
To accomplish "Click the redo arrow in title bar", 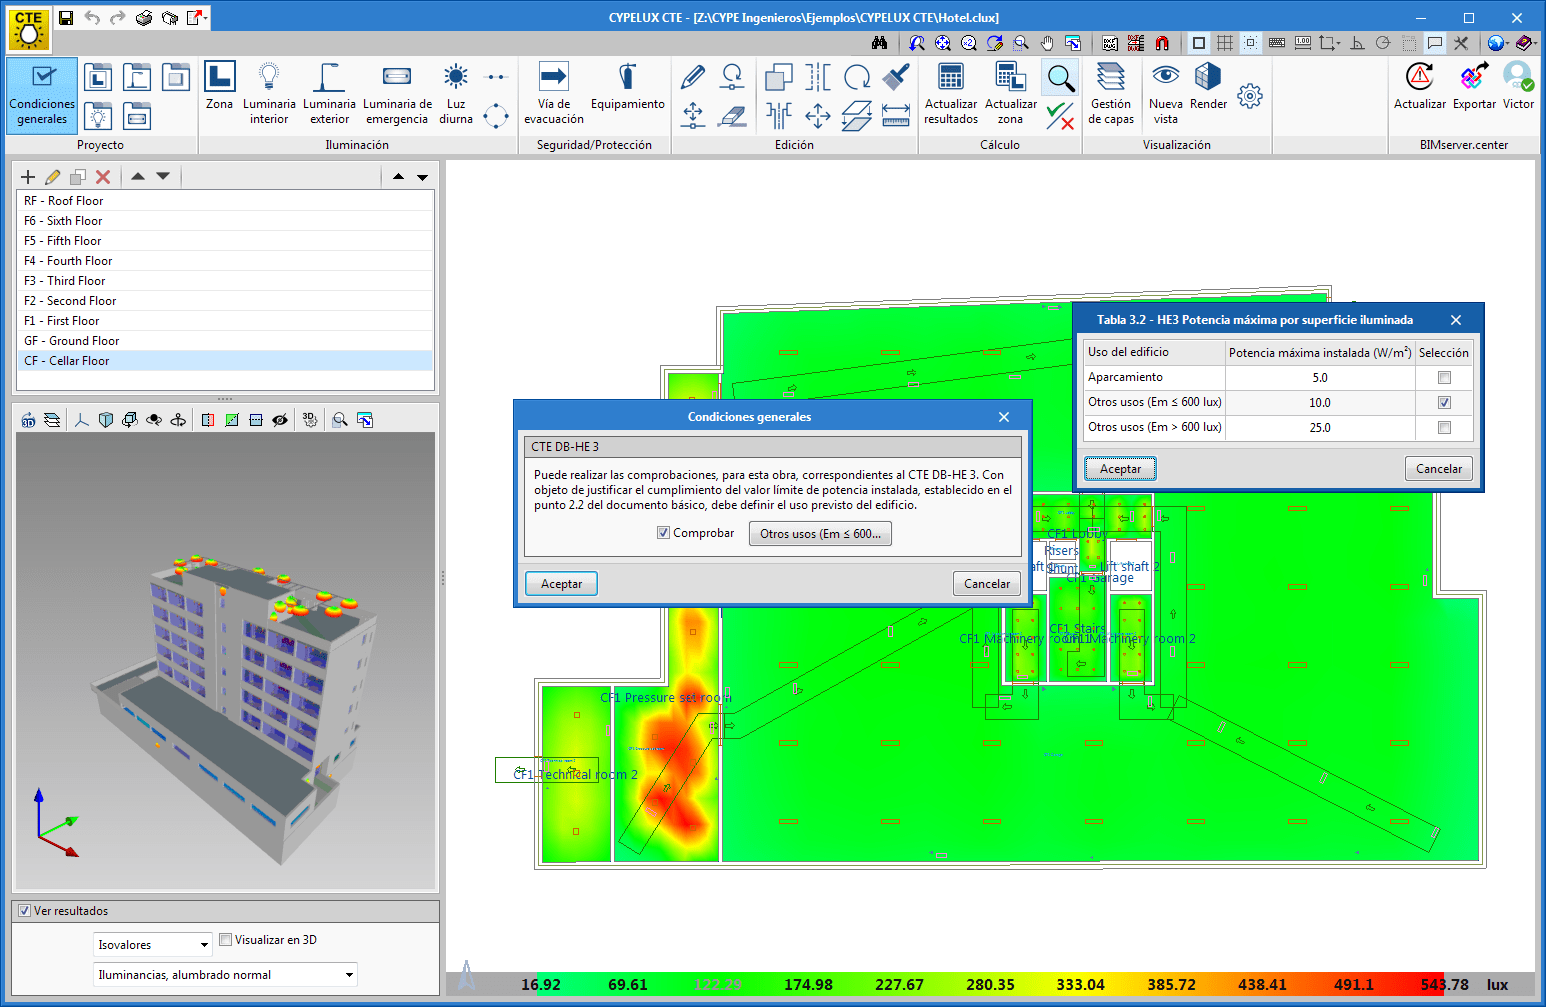I will 117,17.
